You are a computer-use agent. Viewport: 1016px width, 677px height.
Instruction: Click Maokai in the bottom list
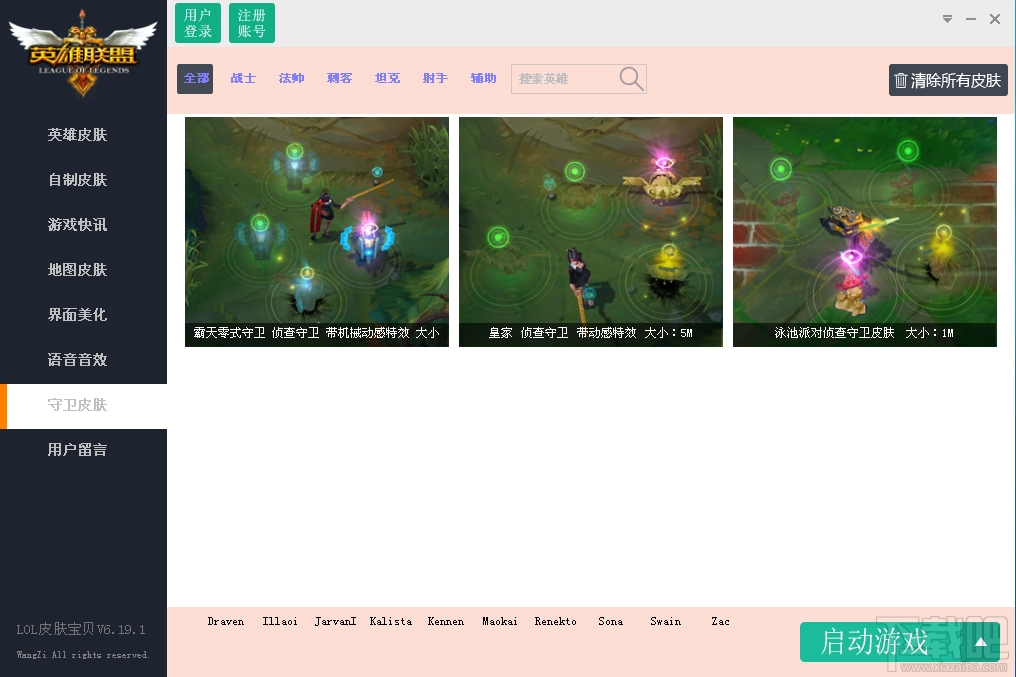click(500, 621)
